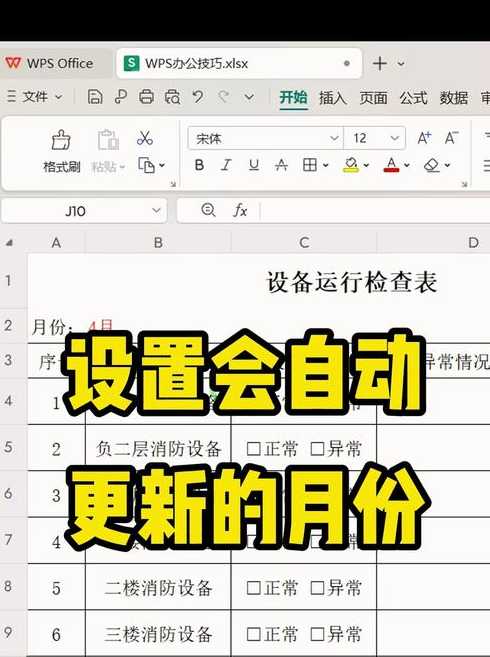The width and height of the screenshot is (490, 657).
Task: Select cell containing 三楼消防设备
Action: coord(158,634)
